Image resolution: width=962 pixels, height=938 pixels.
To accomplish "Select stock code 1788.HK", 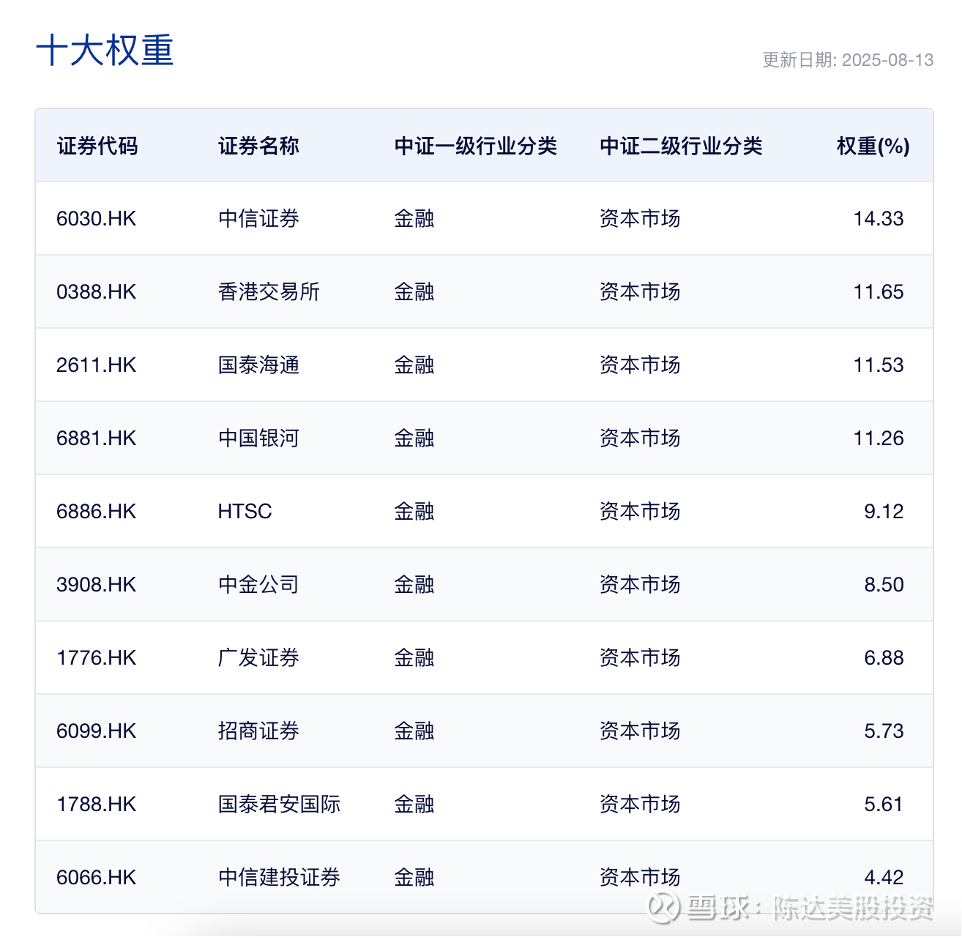I will coord(96,804).
